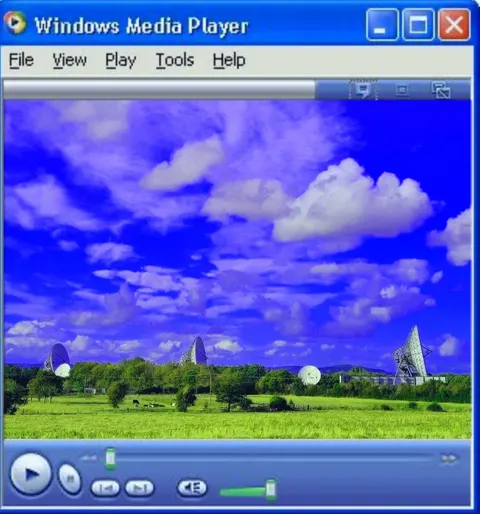Start playback with the round Play button

(31, 474)
